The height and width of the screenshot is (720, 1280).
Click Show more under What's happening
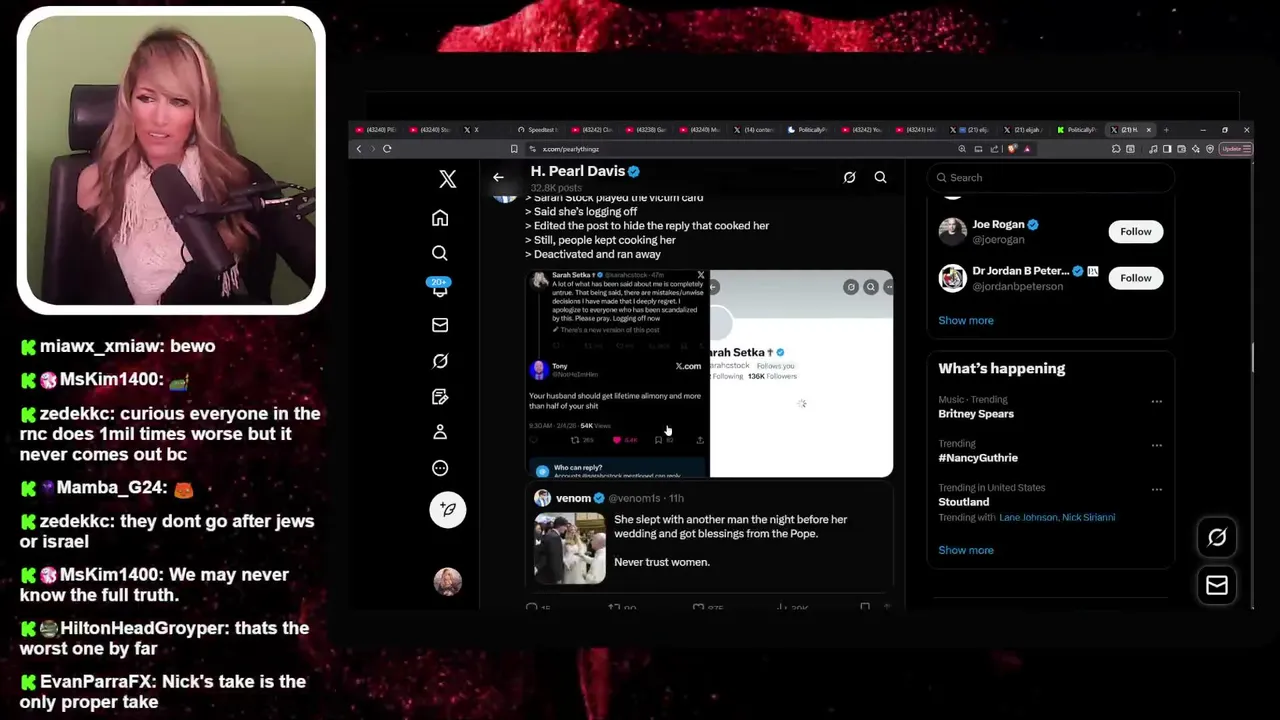point(966,551)
